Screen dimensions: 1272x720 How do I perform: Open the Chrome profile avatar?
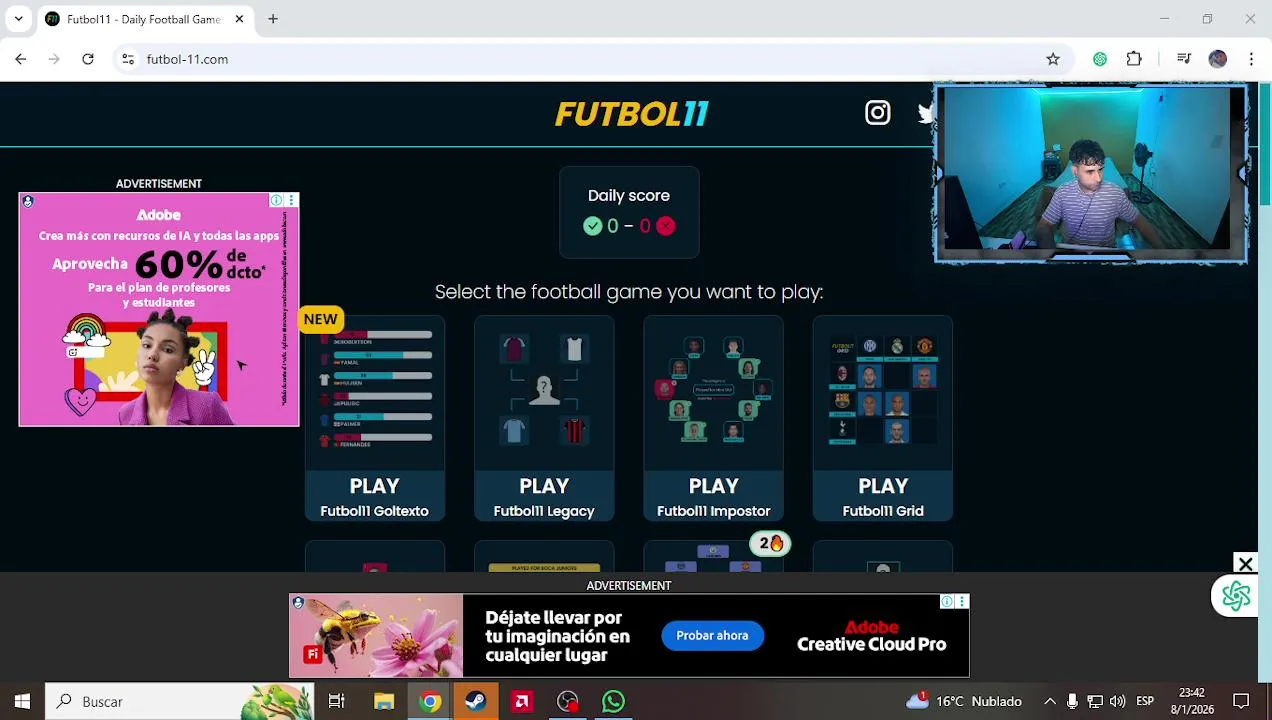click(x=1217, y=59)
